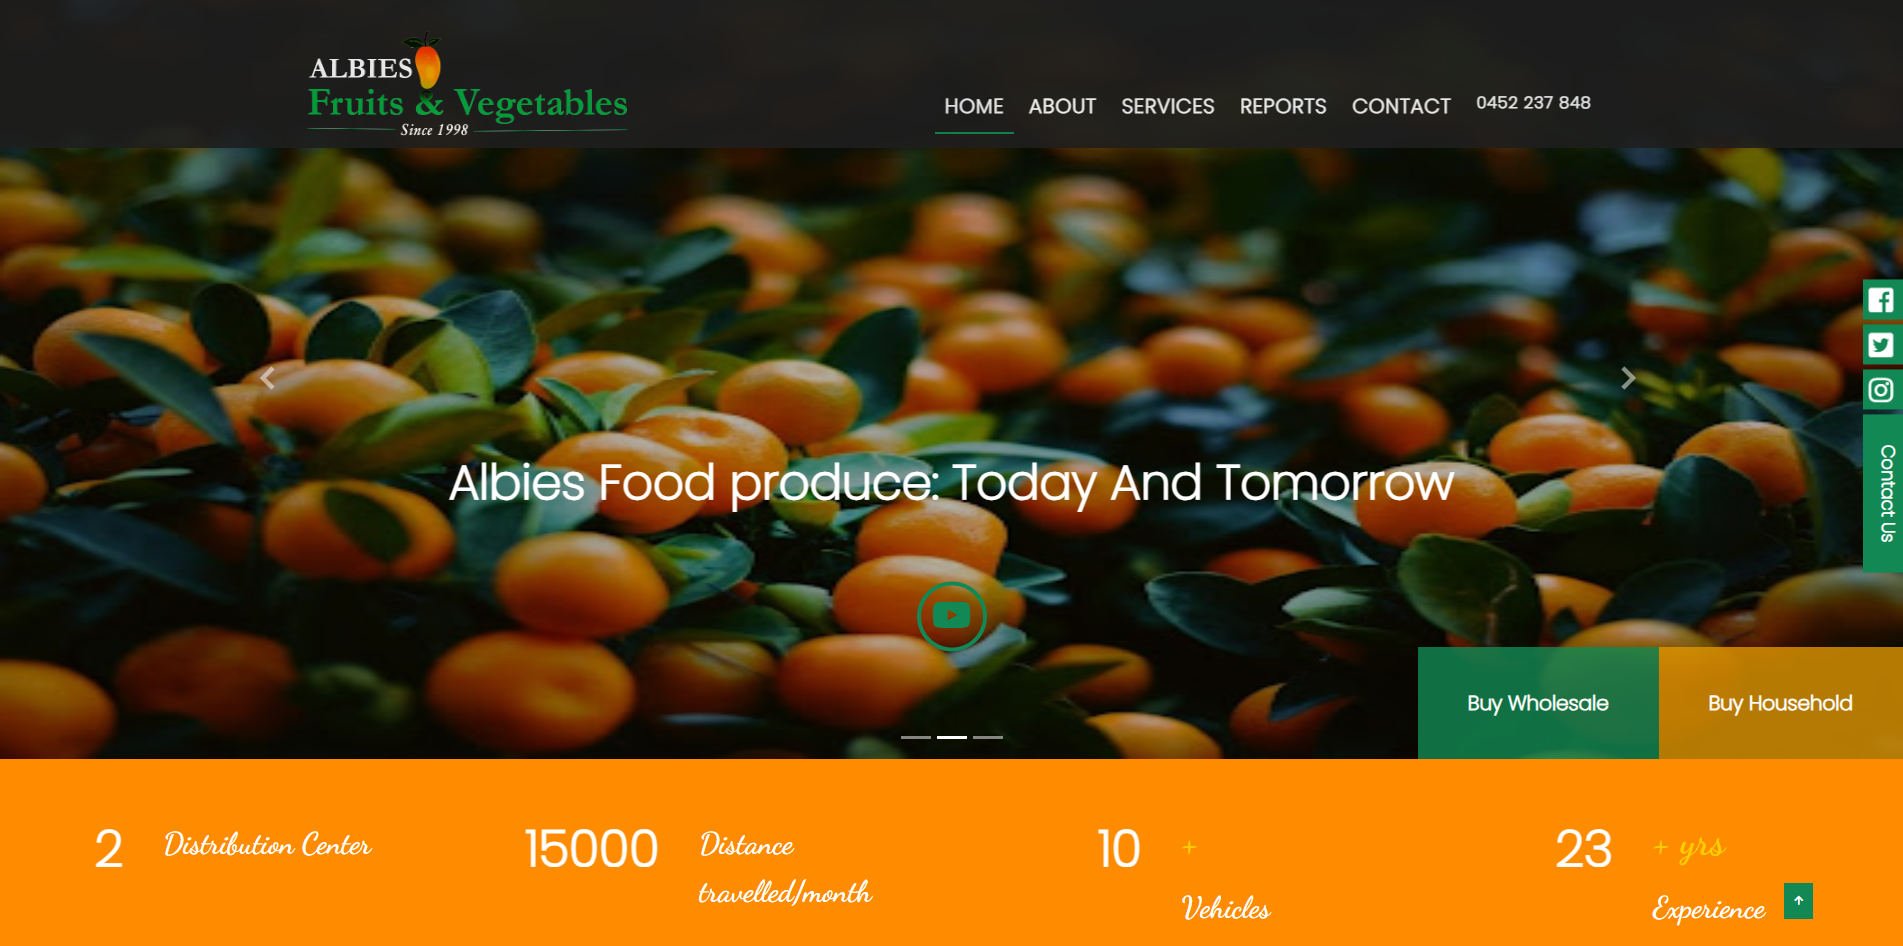Open the vertical Contact Us tab
Viewport: 1903px width, 946px height.
pos(1883,493)
